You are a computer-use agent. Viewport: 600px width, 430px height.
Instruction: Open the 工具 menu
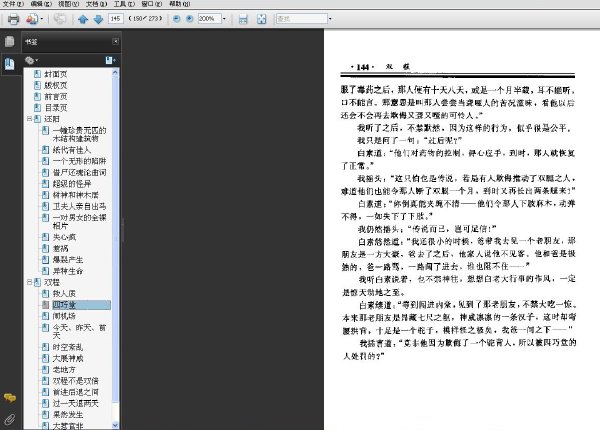coord(124,4)
